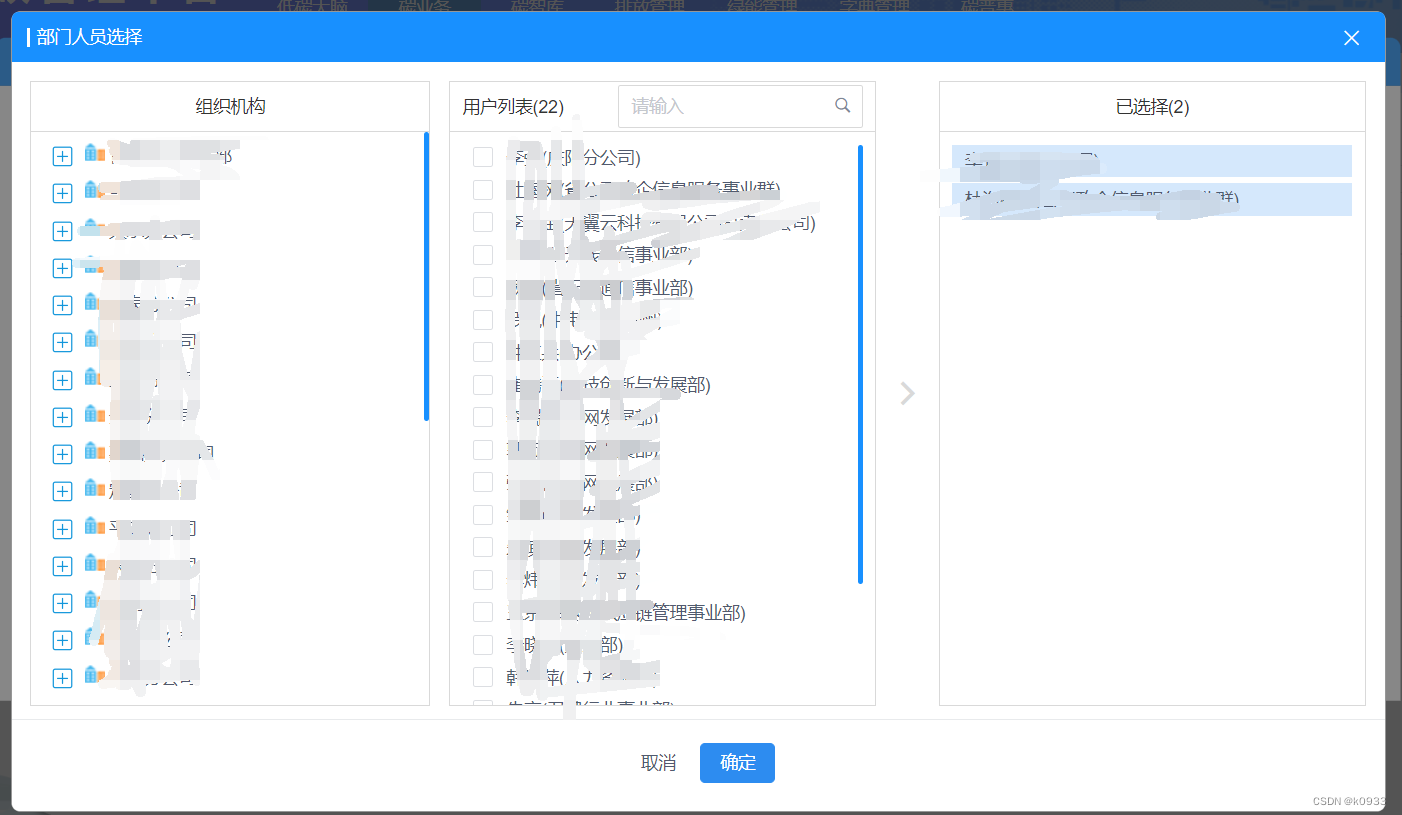1402x815 pixels.
Task: Click the building icon of the last visible tree node
Action: [91, 677]
